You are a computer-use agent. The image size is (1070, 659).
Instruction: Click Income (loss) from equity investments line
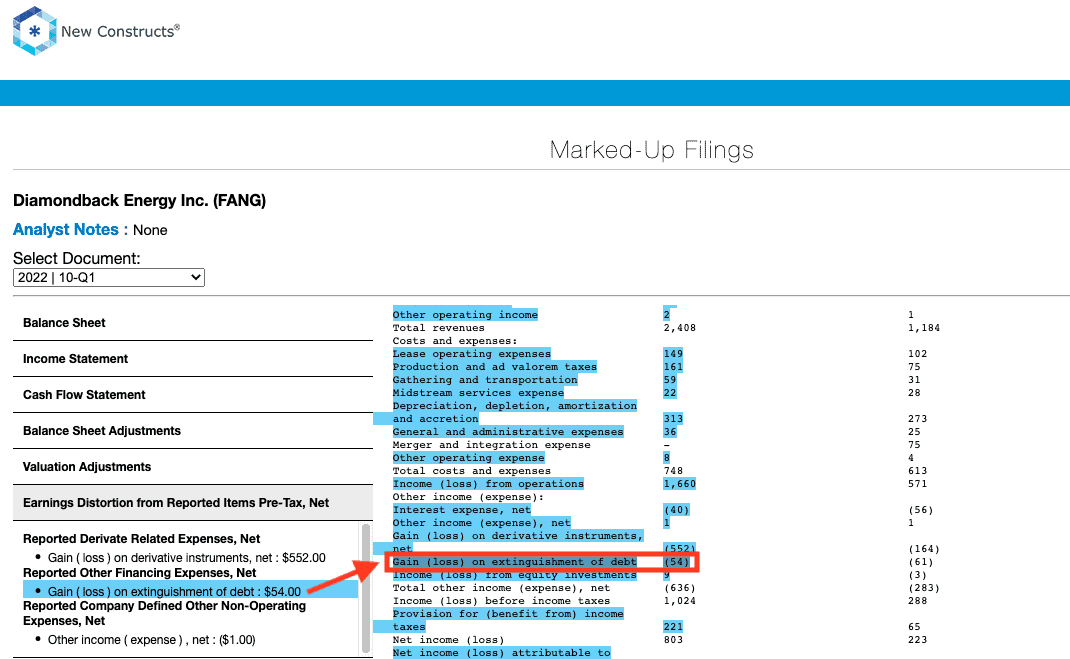click(515, 575)
